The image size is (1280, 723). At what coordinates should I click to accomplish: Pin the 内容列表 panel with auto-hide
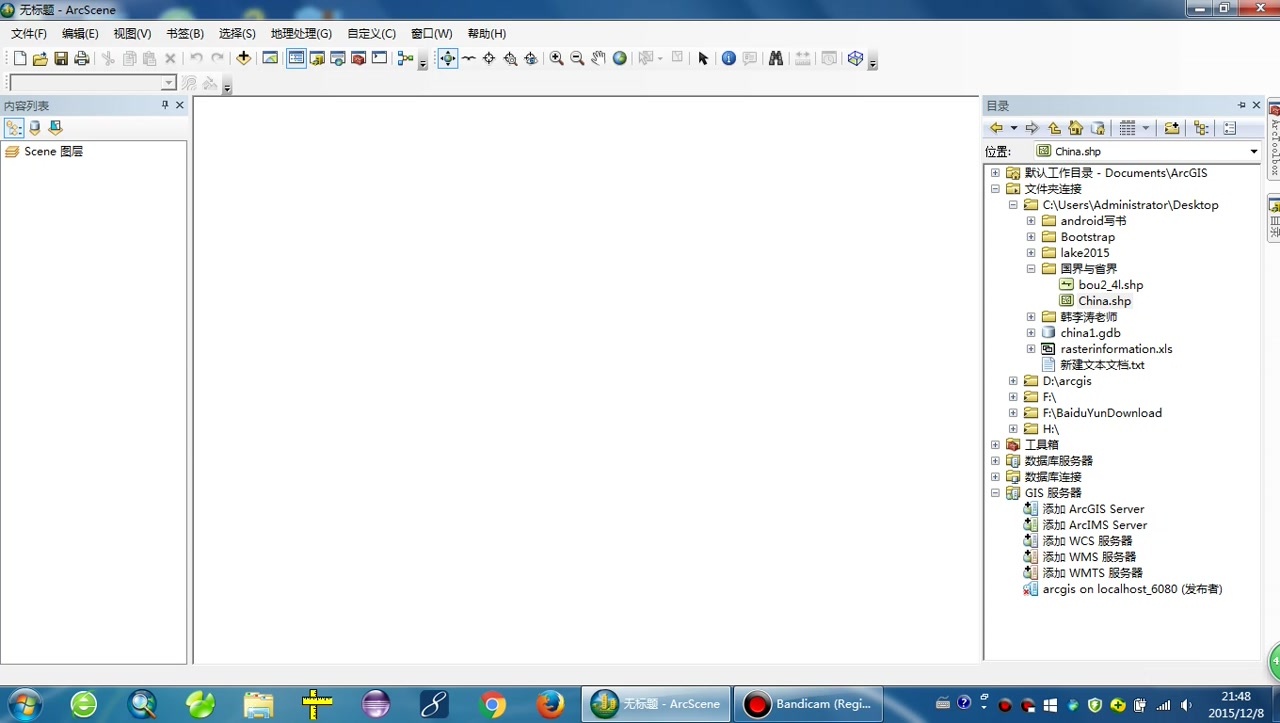165,105
